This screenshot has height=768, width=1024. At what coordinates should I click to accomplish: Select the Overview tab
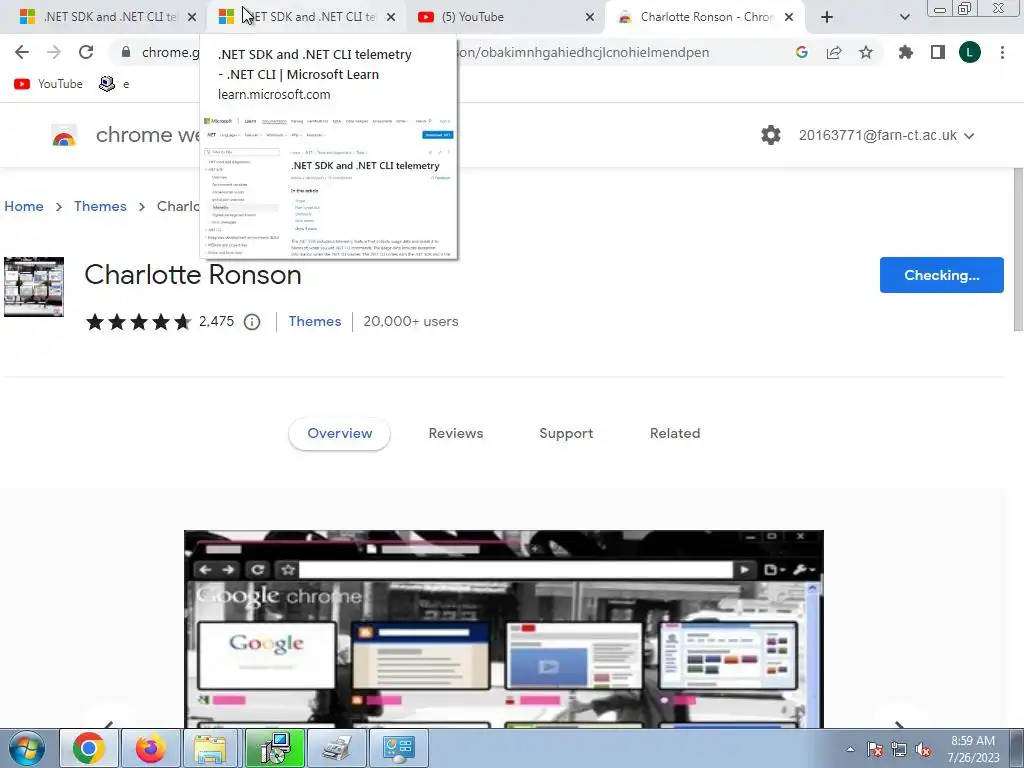(x=340, y=434)
